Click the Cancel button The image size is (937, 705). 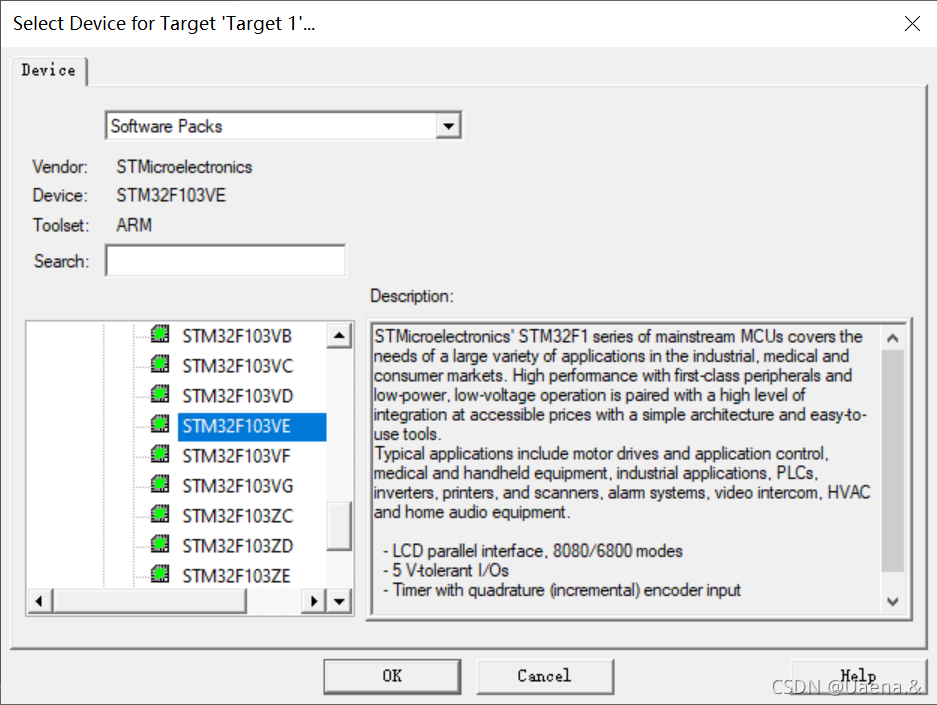[544, 676]
